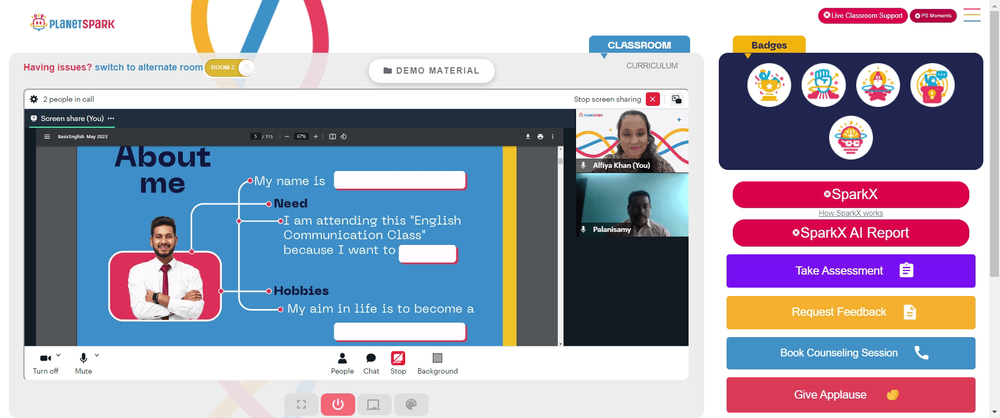Click the fullscreen expand button
The width and height of the screenshot is (1000, 418).
[302, 405]
